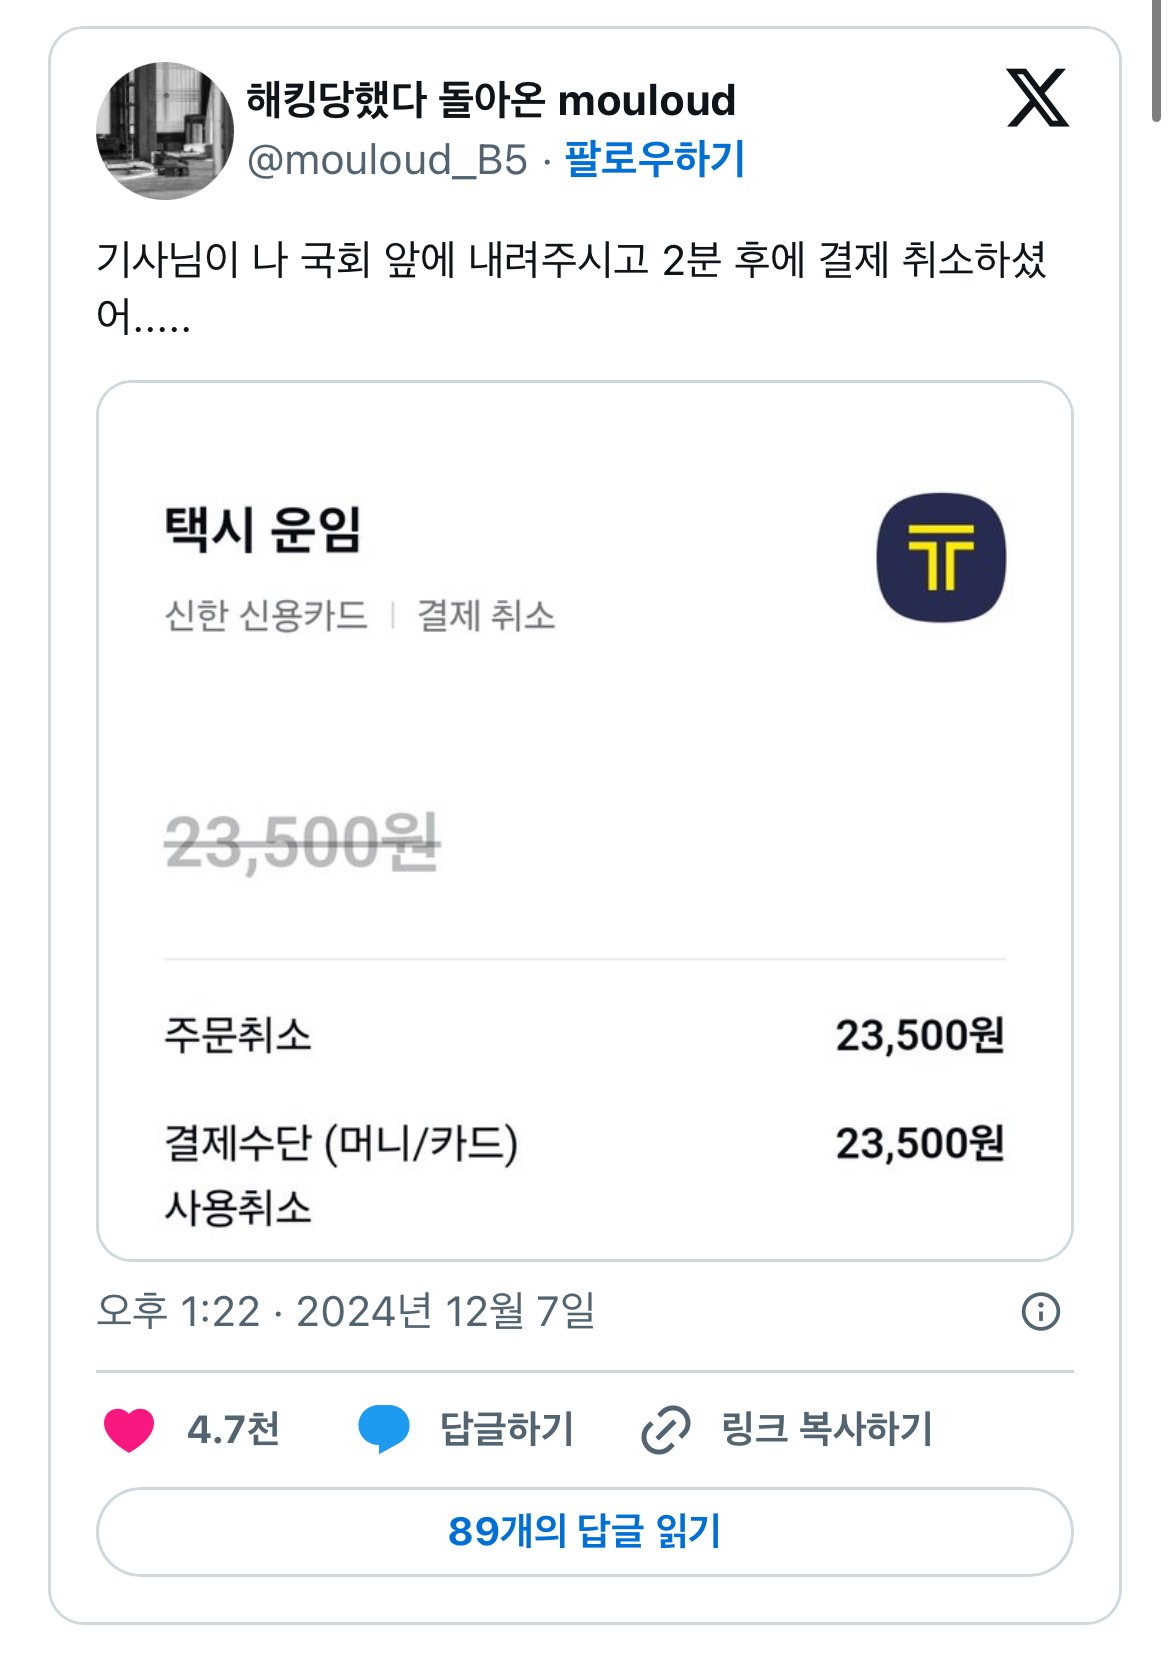The height and width of the screenshot is (1678, 1170).
Task: Click the display name 해킹당했다 돌아온 mouloud
Action: coord(491,100)
